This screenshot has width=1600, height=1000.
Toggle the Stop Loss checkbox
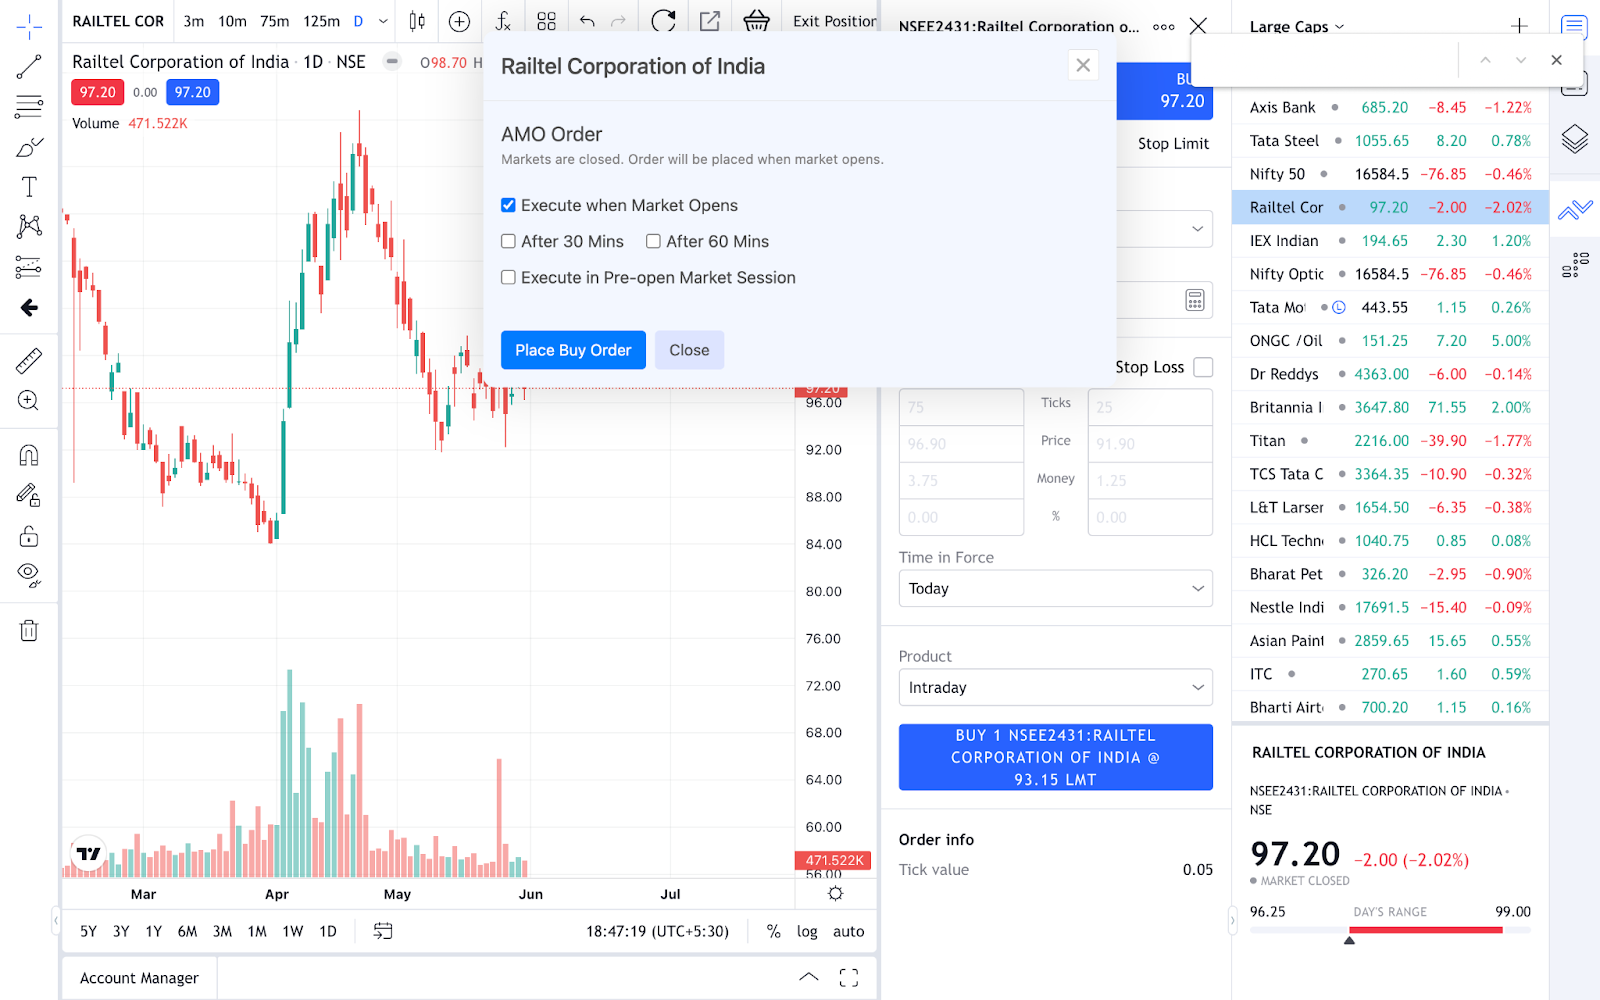[1204, 367]
